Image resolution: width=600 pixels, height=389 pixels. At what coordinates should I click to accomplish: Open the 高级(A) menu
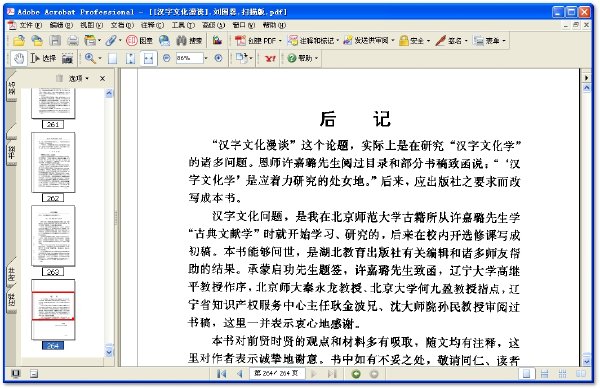pos(213,25)
